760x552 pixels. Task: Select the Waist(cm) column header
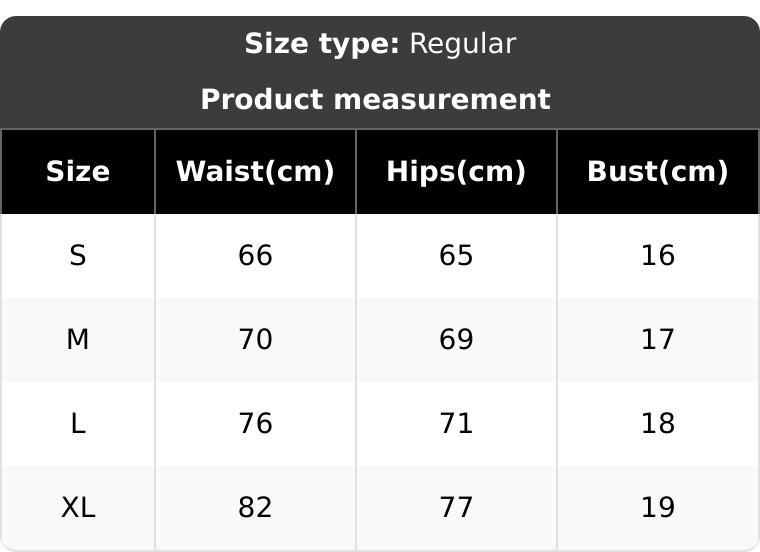[x=255, y=172]
